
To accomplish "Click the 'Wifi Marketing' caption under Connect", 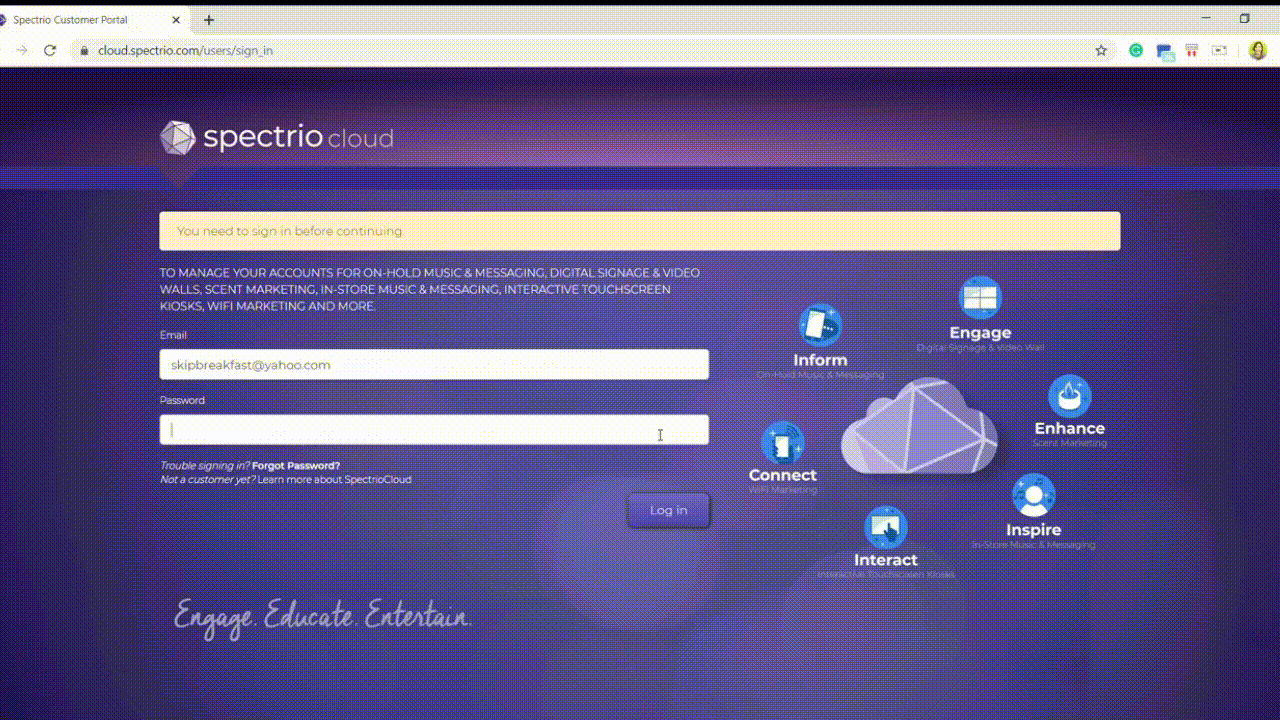I will pyautogui.click(x=783, y=490).
